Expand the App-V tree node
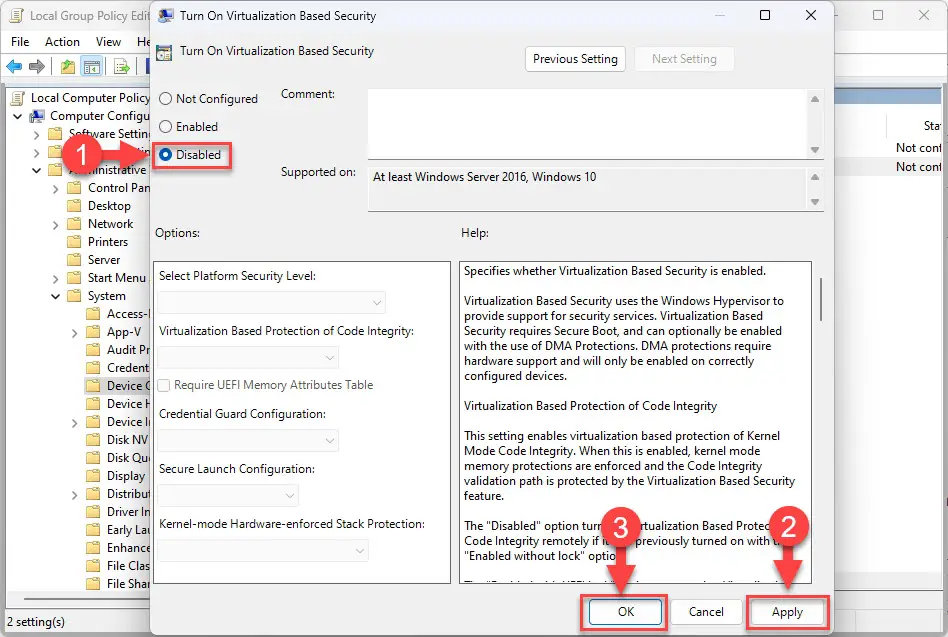 tap(74, 332)
